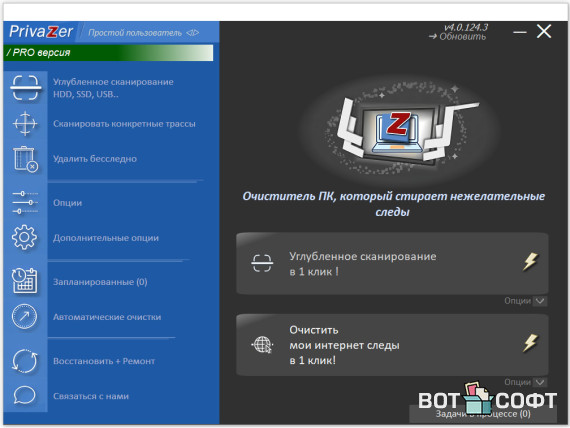Click the gear advanced options icon

pyautogui.click(x=24, y=237)
